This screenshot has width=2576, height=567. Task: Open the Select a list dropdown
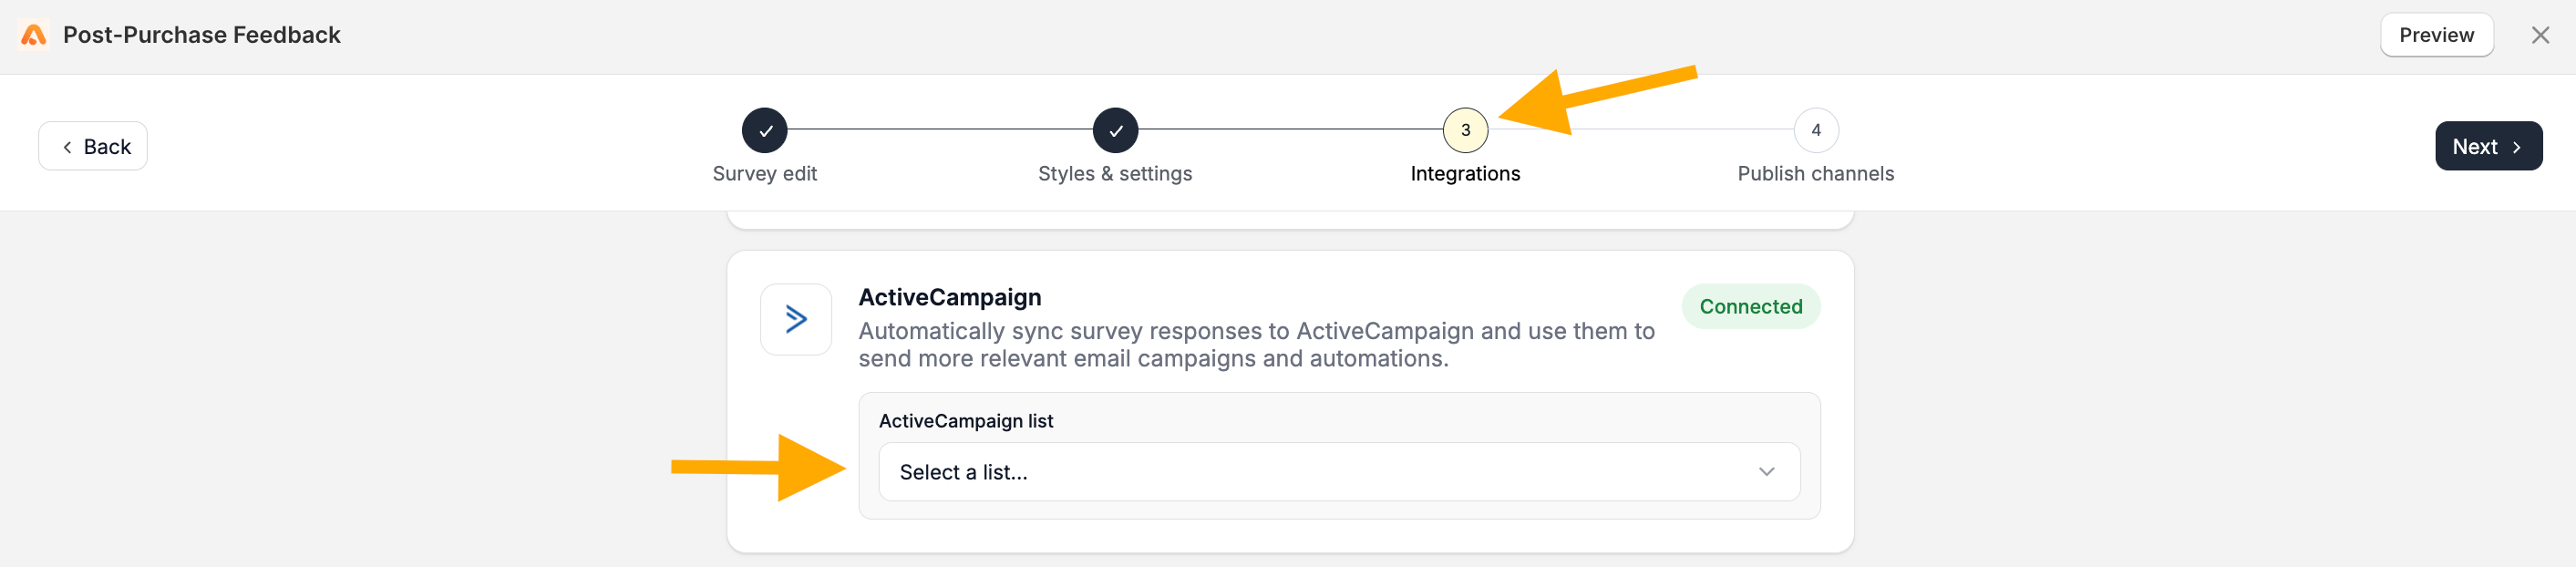click(1339, 472)
